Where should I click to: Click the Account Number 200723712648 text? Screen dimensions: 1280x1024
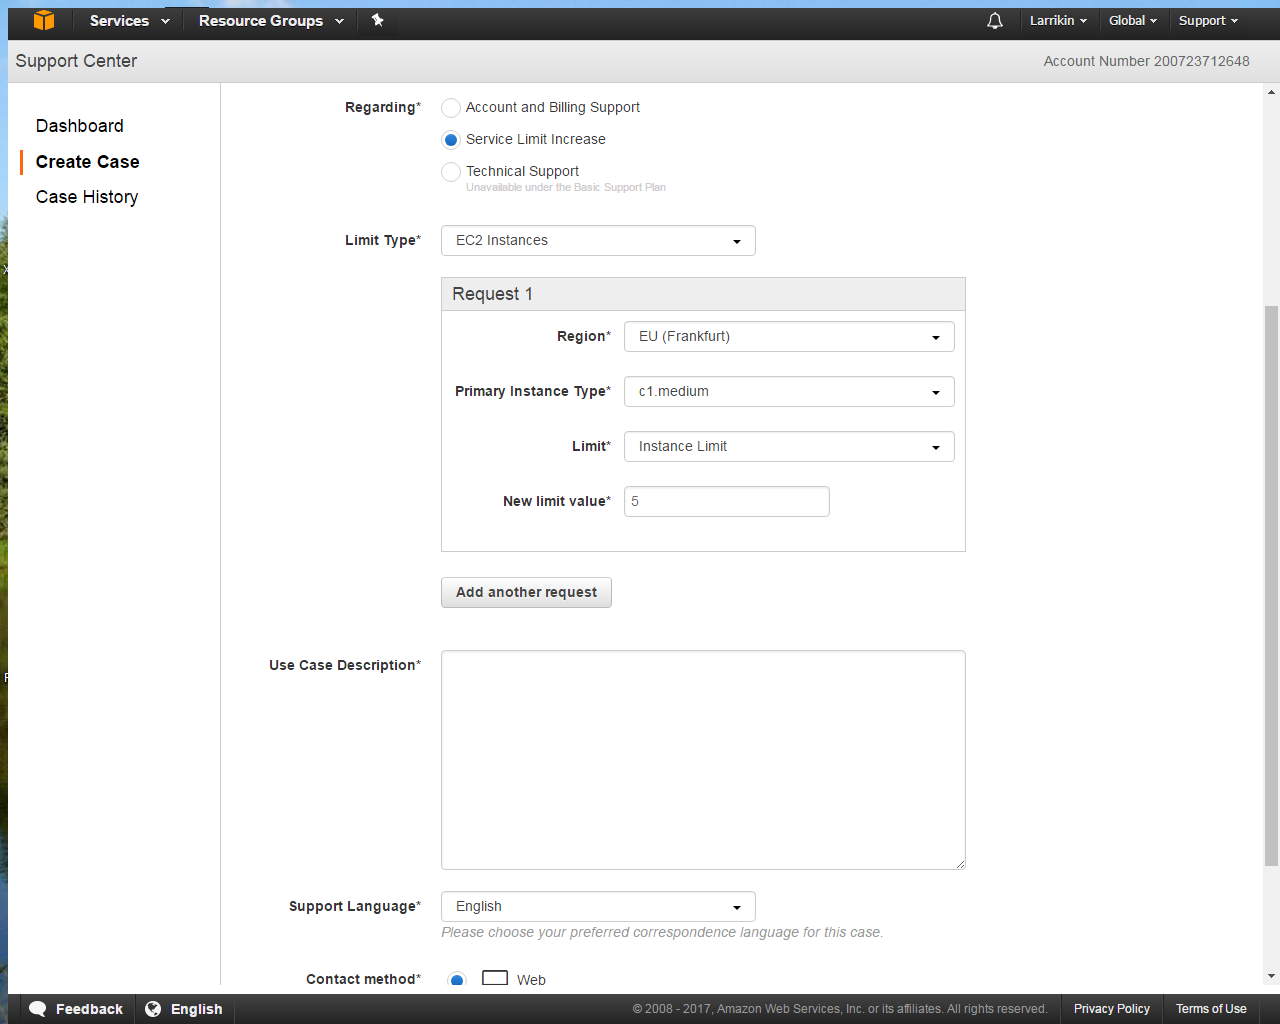1147,61
